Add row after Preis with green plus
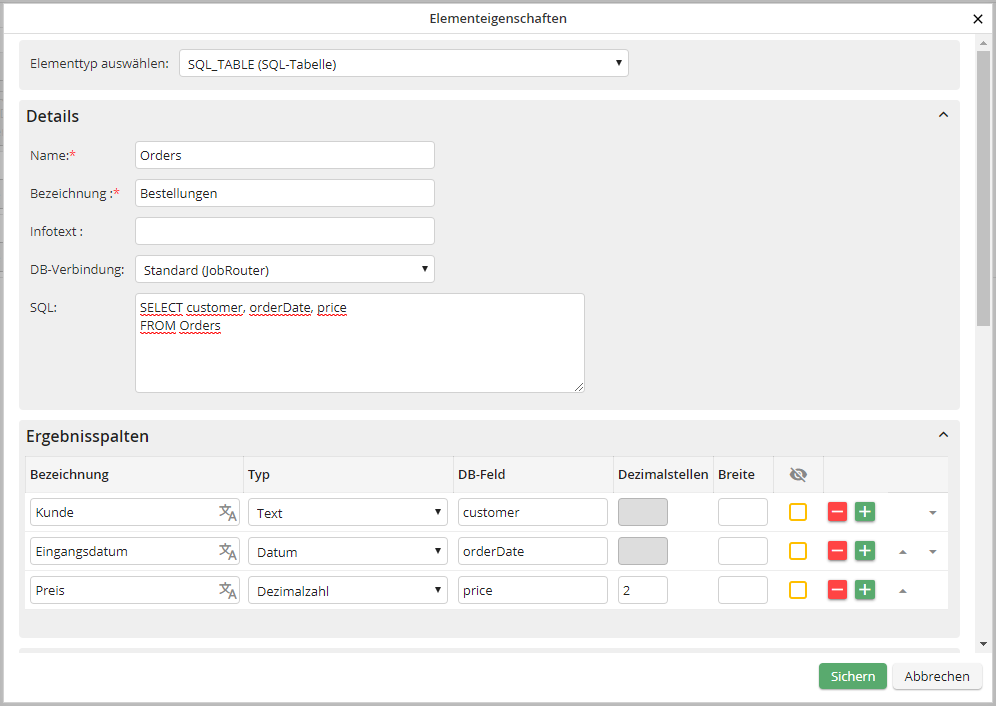 click(x=865, y=590)
